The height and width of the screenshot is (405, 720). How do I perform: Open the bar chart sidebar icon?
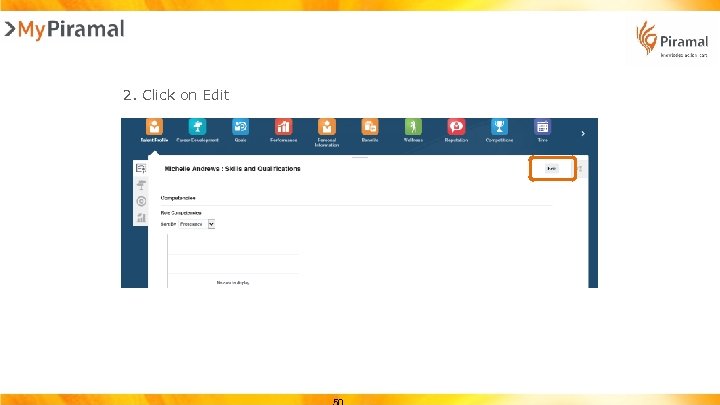click(x=141, y=218)
